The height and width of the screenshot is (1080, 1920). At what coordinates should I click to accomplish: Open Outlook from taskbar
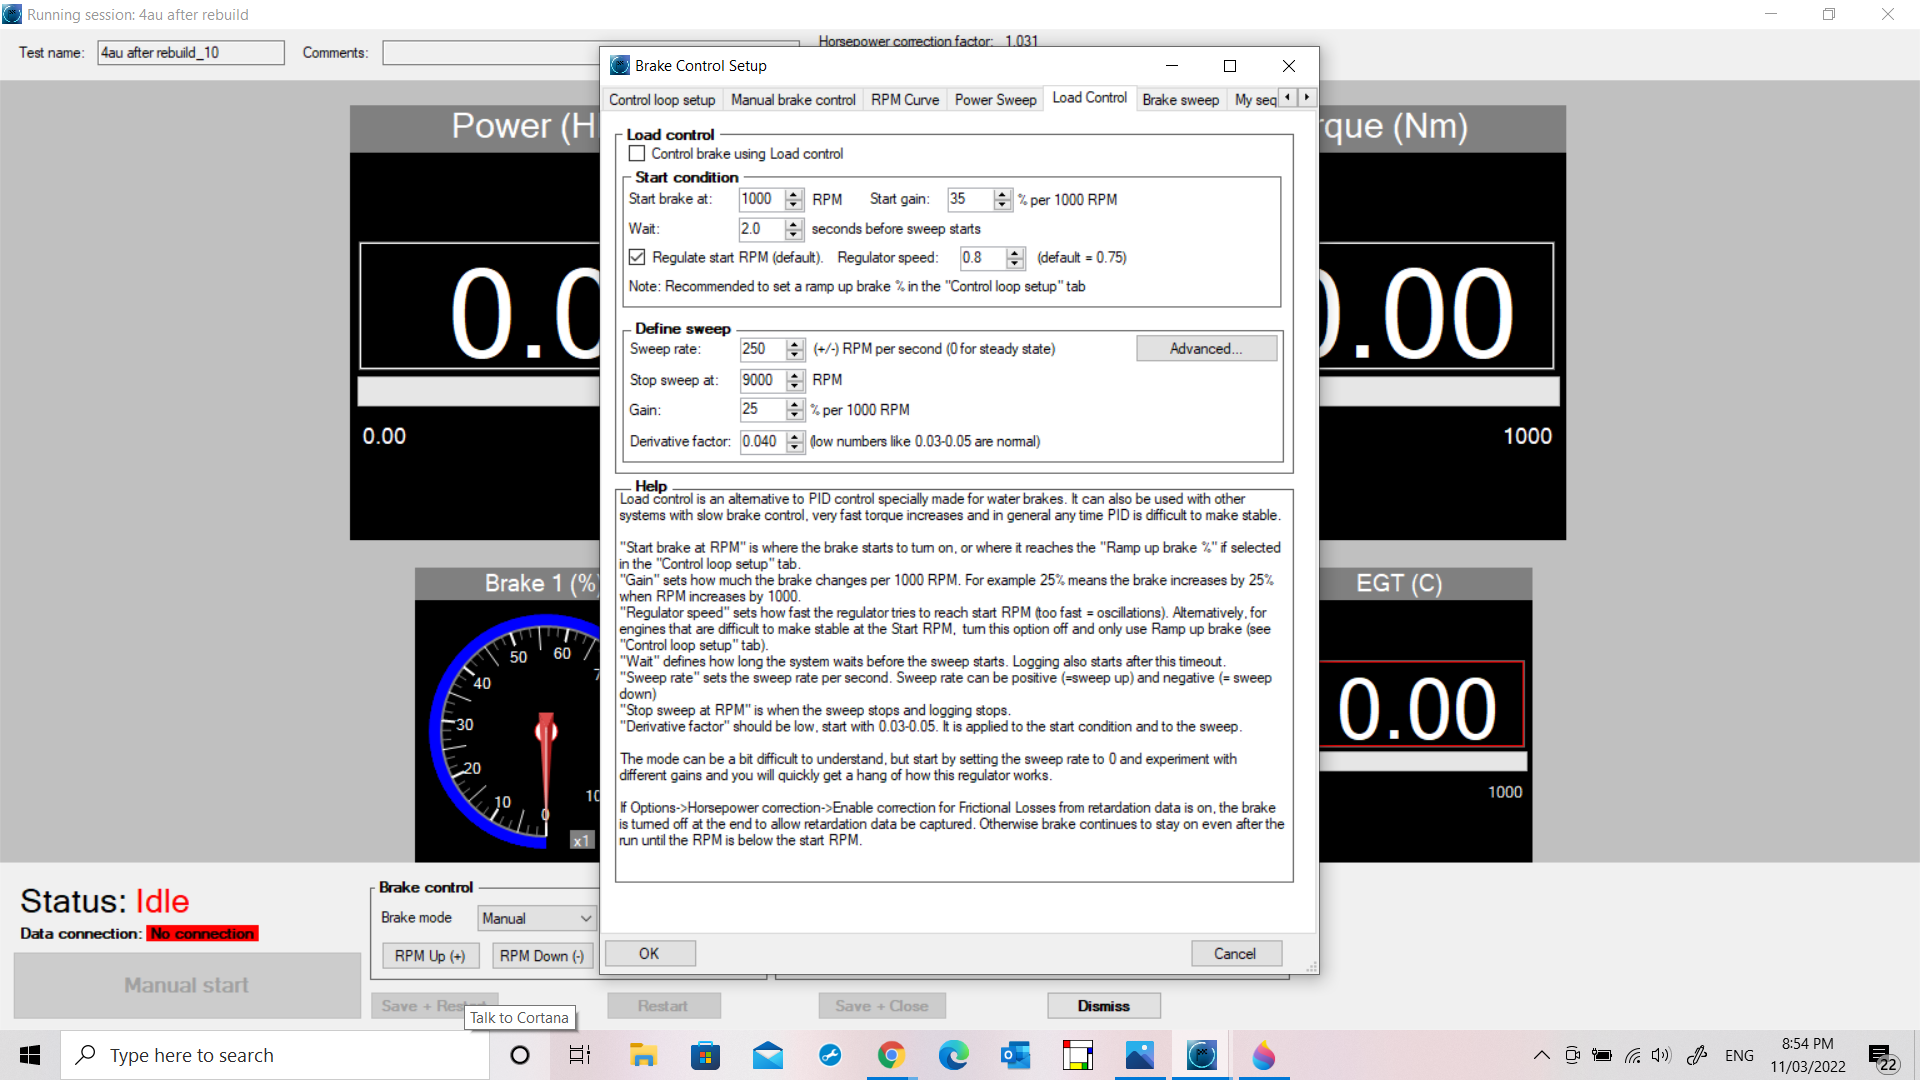click(1015, 1055)
